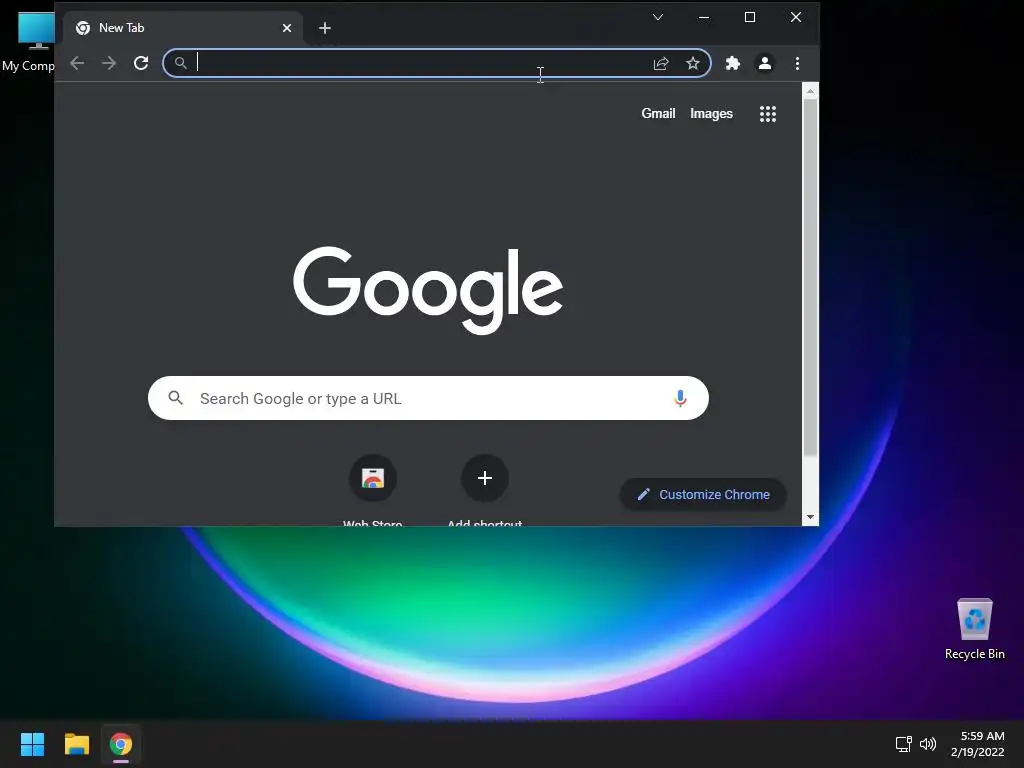This screenshot has height=768, width=1024.
Task: Select the My Computer desktop icon
Action: coord(28,42)
